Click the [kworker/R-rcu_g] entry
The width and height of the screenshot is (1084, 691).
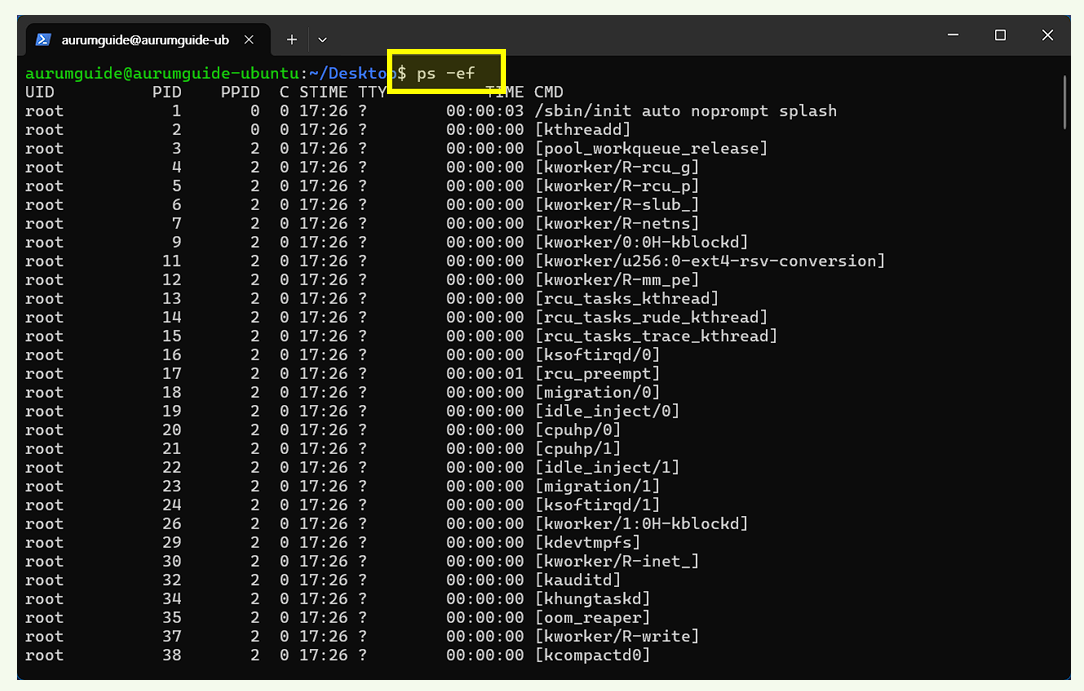click(x=617, y=167)
